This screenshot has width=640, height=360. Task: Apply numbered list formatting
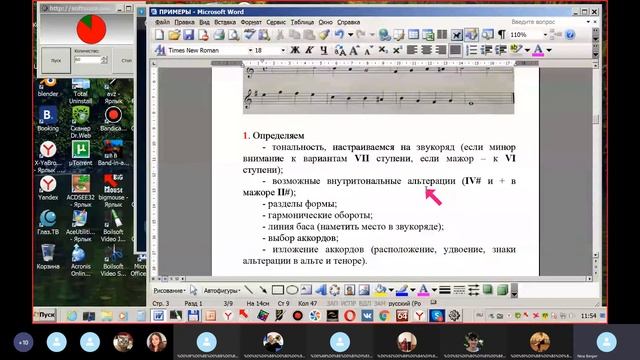click(471, 50)
